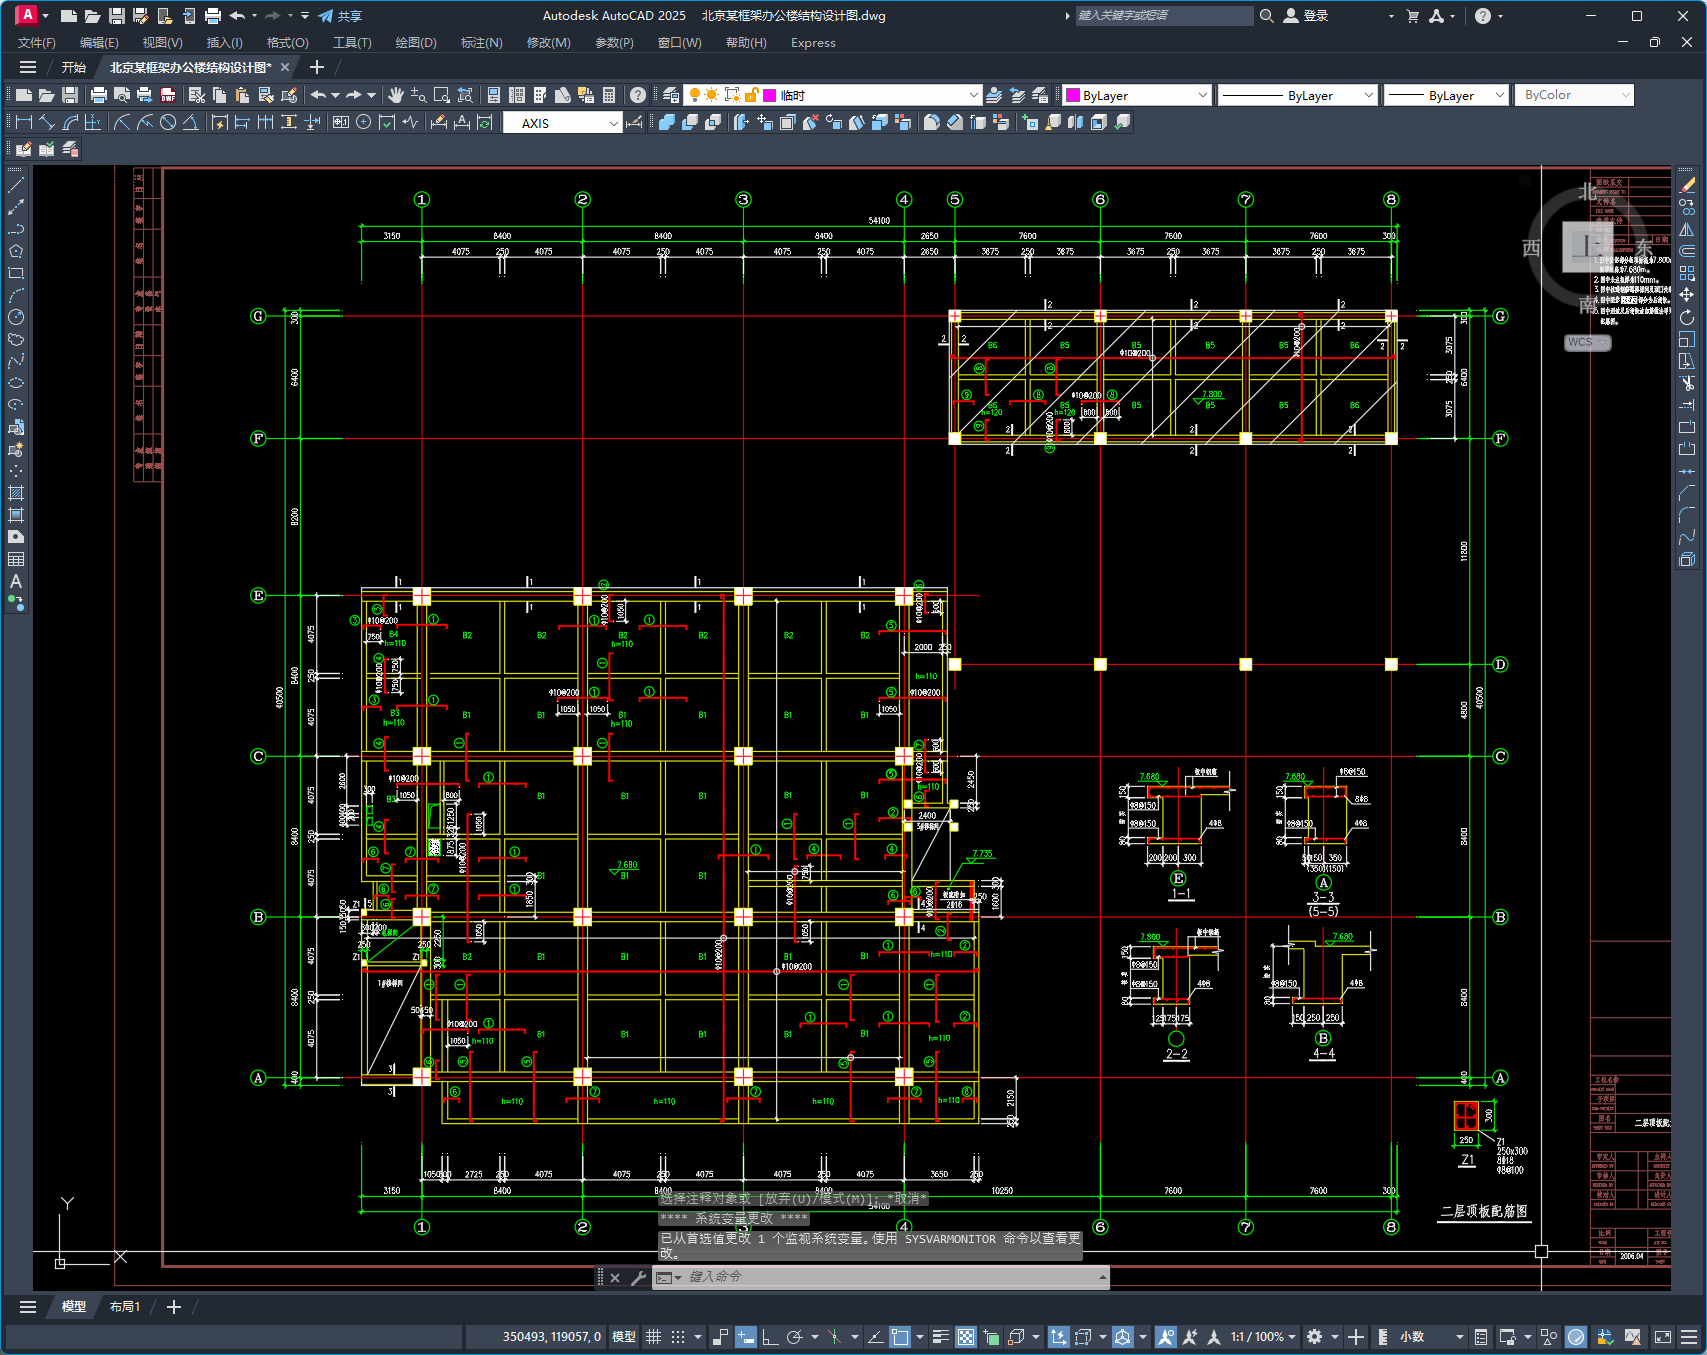The width and height of the screenshot is (1707, 1355).
Task: Switch to the 布局1 layout tab
Action: coord(125,1307)
